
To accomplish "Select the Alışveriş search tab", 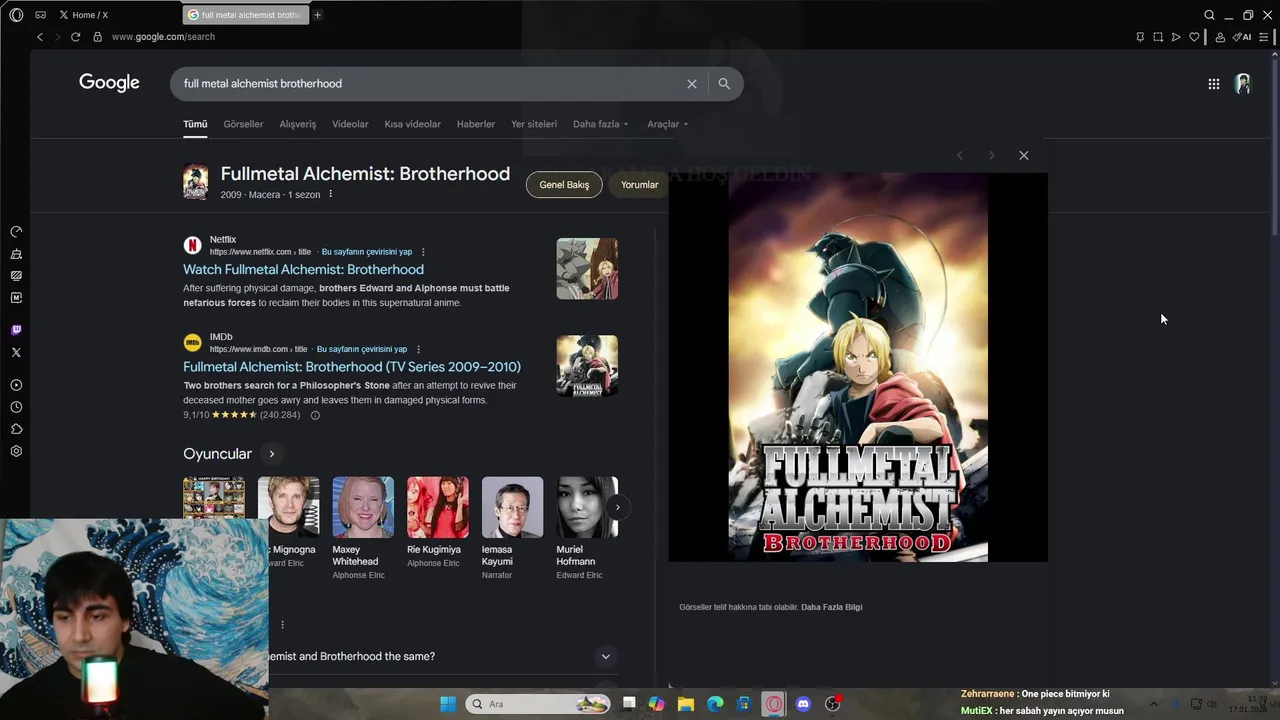I will pos(298,124).
